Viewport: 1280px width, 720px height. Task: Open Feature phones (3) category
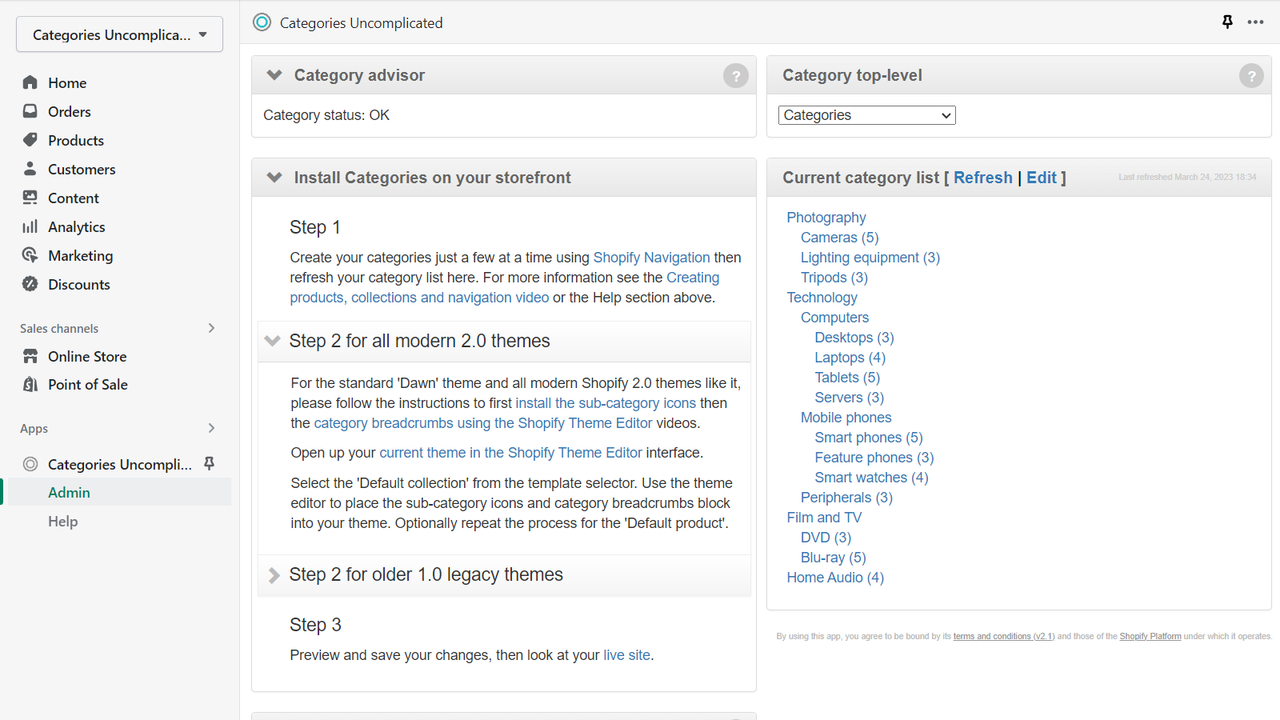pos(874,457)
